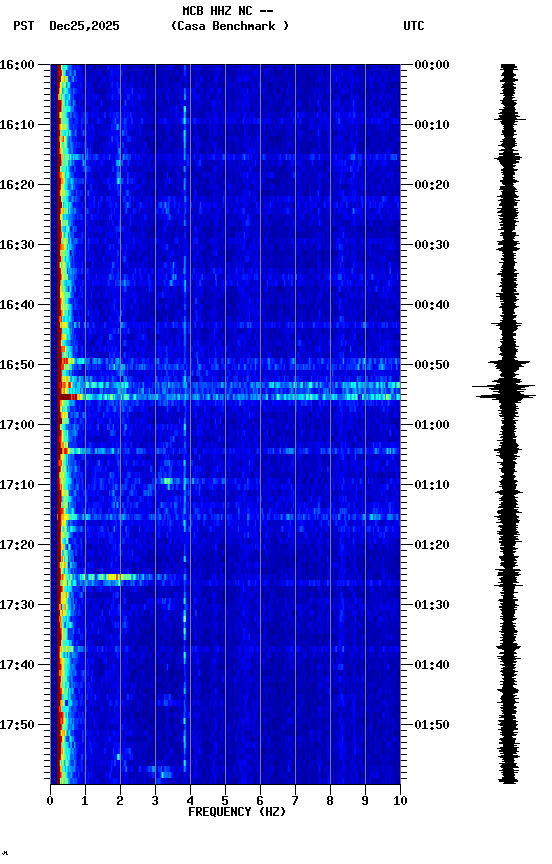Click the 00:10 UTC time label
The height and width of the screenshot is (864, 552).
click(x=432, y=125)
